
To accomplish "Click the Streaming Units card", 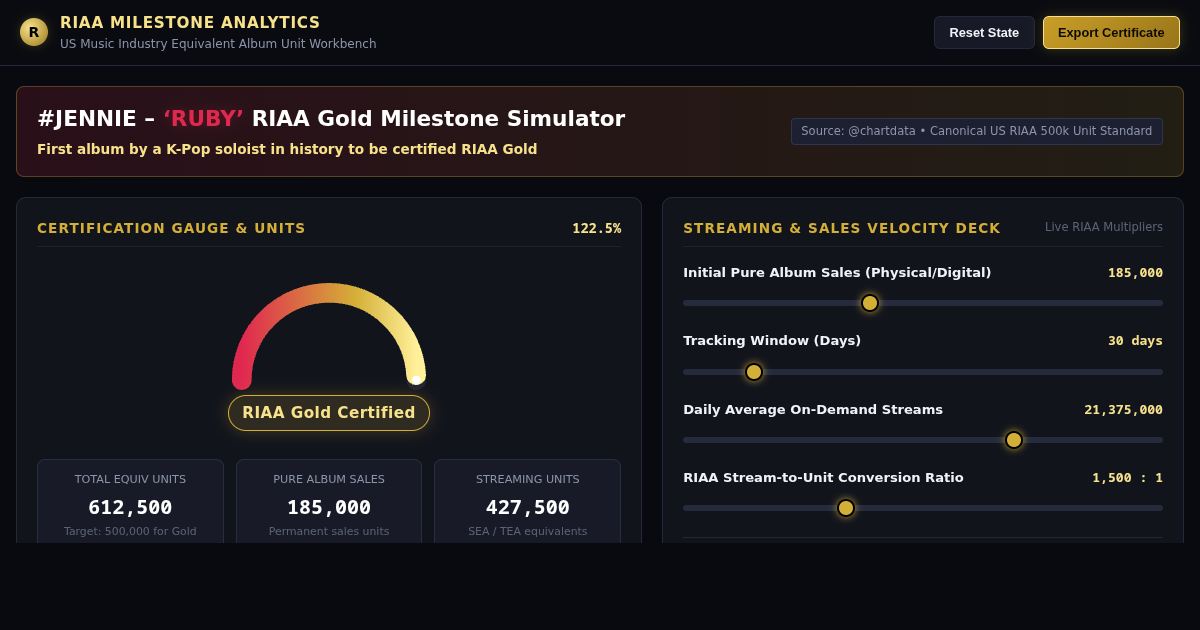I will point(528,501).
